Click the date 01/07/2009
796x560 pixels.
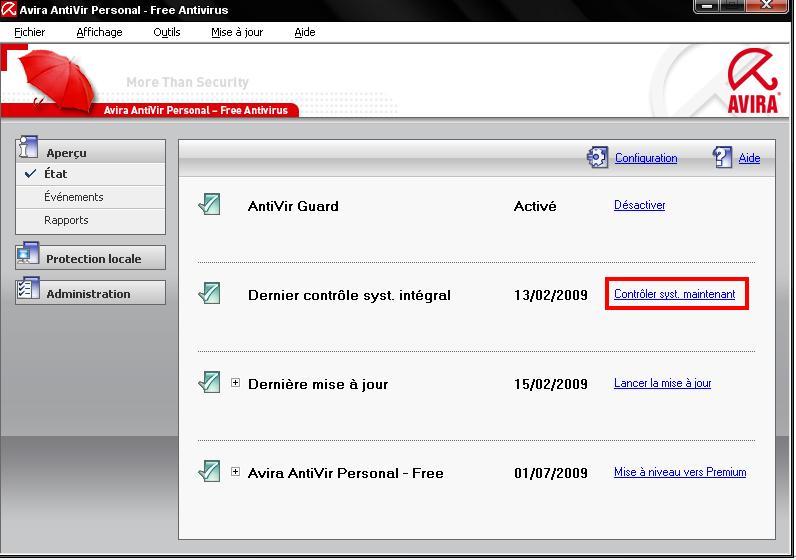[551, 473]
